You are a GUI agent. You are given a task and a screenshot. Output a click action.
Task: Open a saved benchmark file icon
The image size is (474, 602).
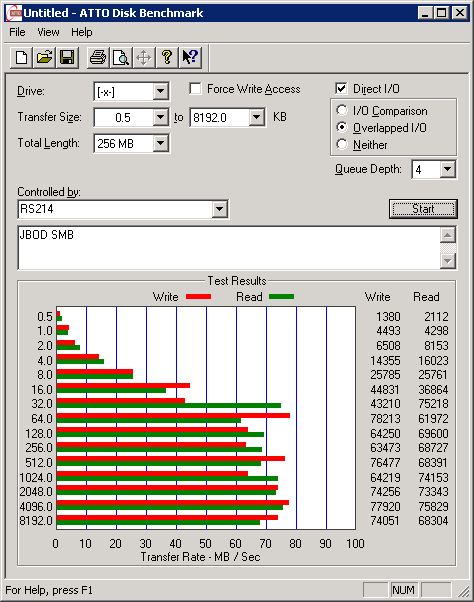click(x=44, y=58)
